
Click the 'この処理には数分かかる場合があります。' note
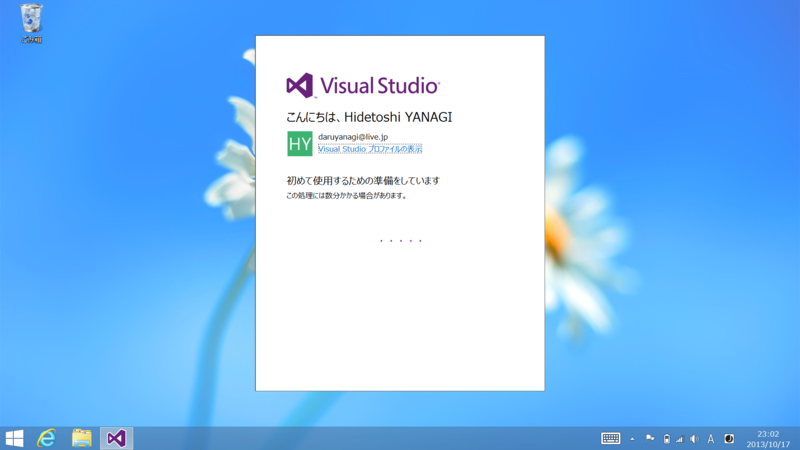pos(346,195)
